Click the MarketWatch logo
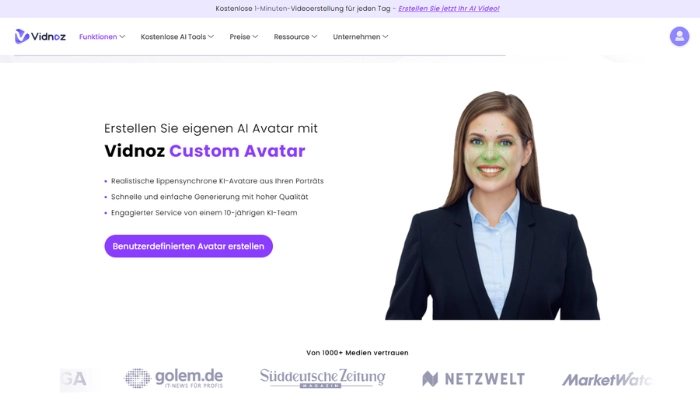 click(607, 380)
